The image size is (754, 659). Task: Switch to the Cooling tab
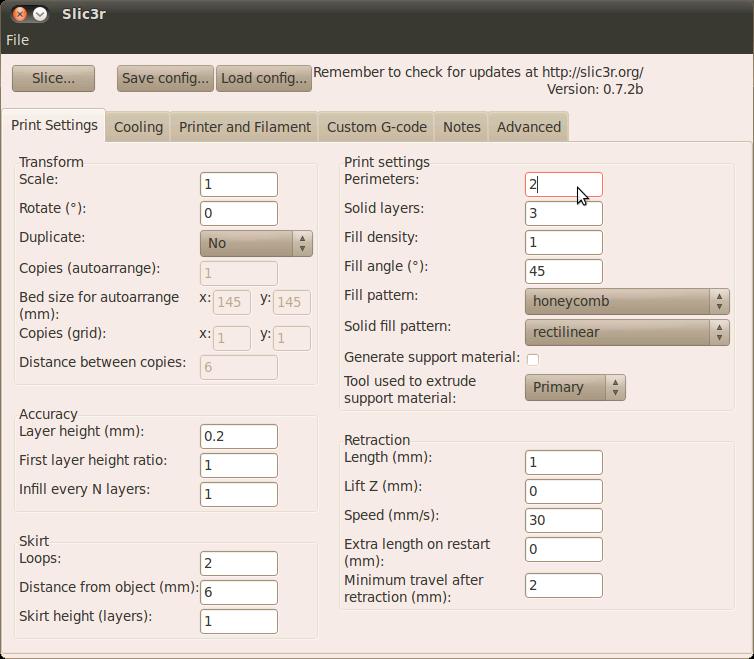[x=138, y=127]
